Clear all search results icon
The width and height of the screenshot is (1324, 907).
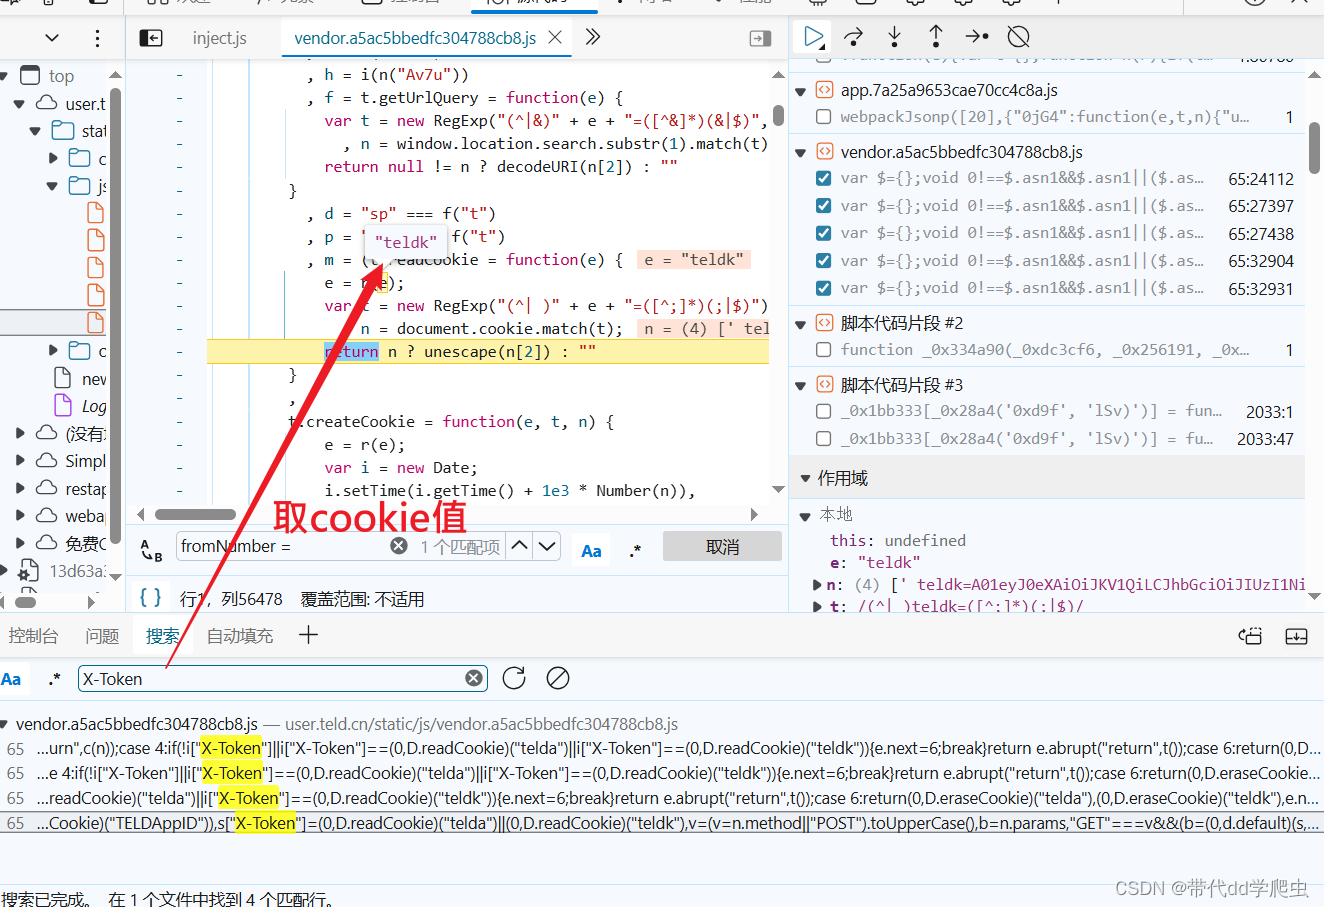pos(558,678)
